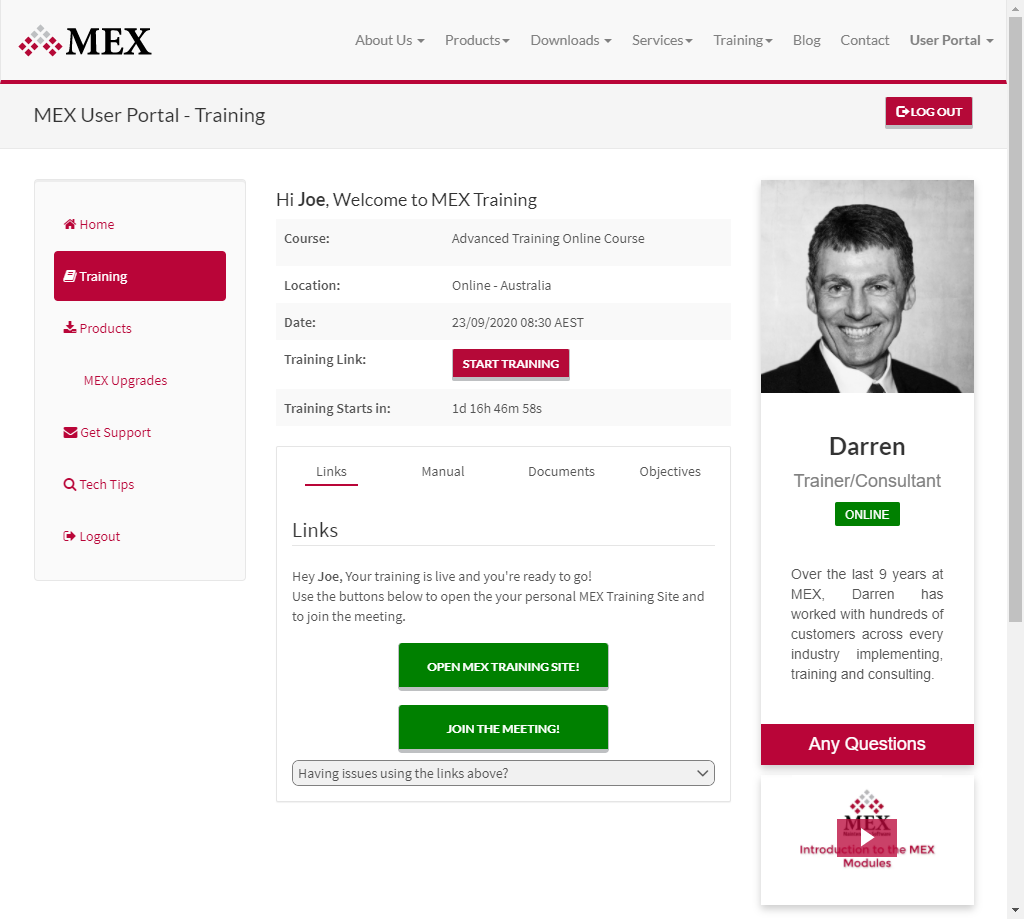Viewport: 1024px width, 919px height.
Task: Click the LOG OUT button at top right
Action: (929, 112)
